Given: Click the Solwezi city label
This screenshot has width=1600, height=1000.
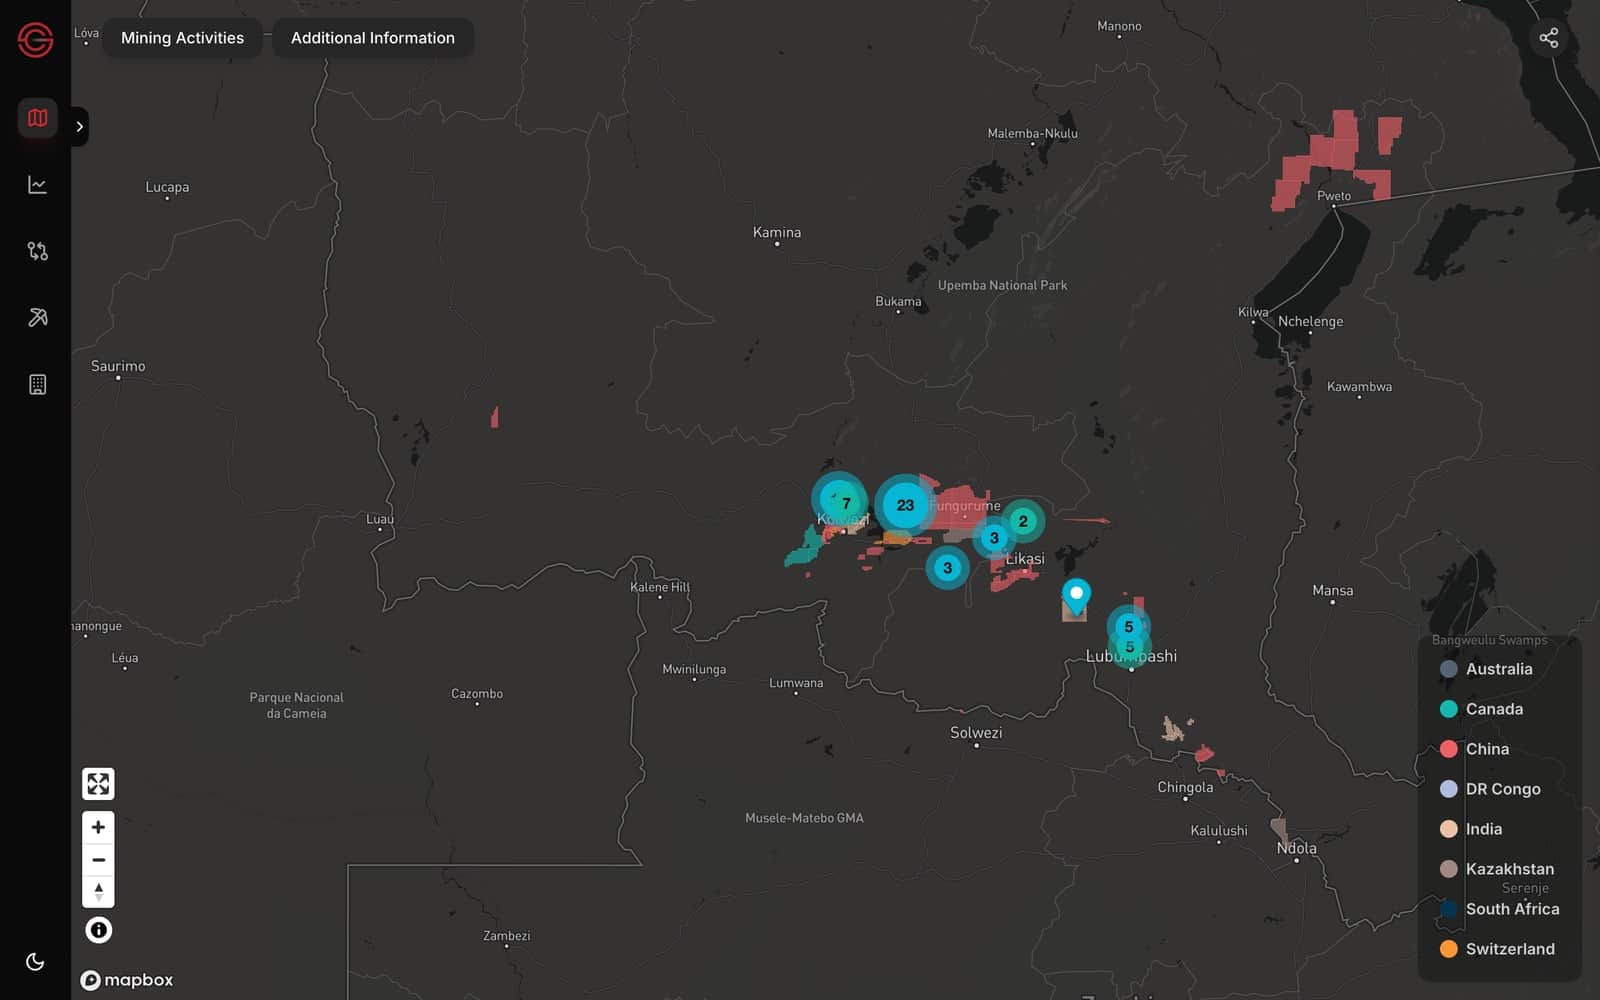Looking at the screenshot, I should coord(976,732).
